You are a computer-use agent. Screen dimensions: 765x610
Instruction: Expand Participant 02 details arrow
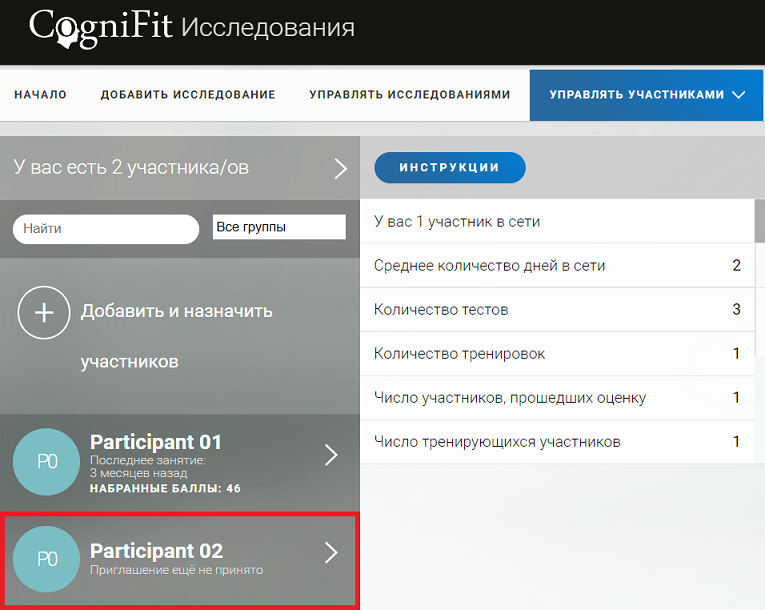(332, 553)
